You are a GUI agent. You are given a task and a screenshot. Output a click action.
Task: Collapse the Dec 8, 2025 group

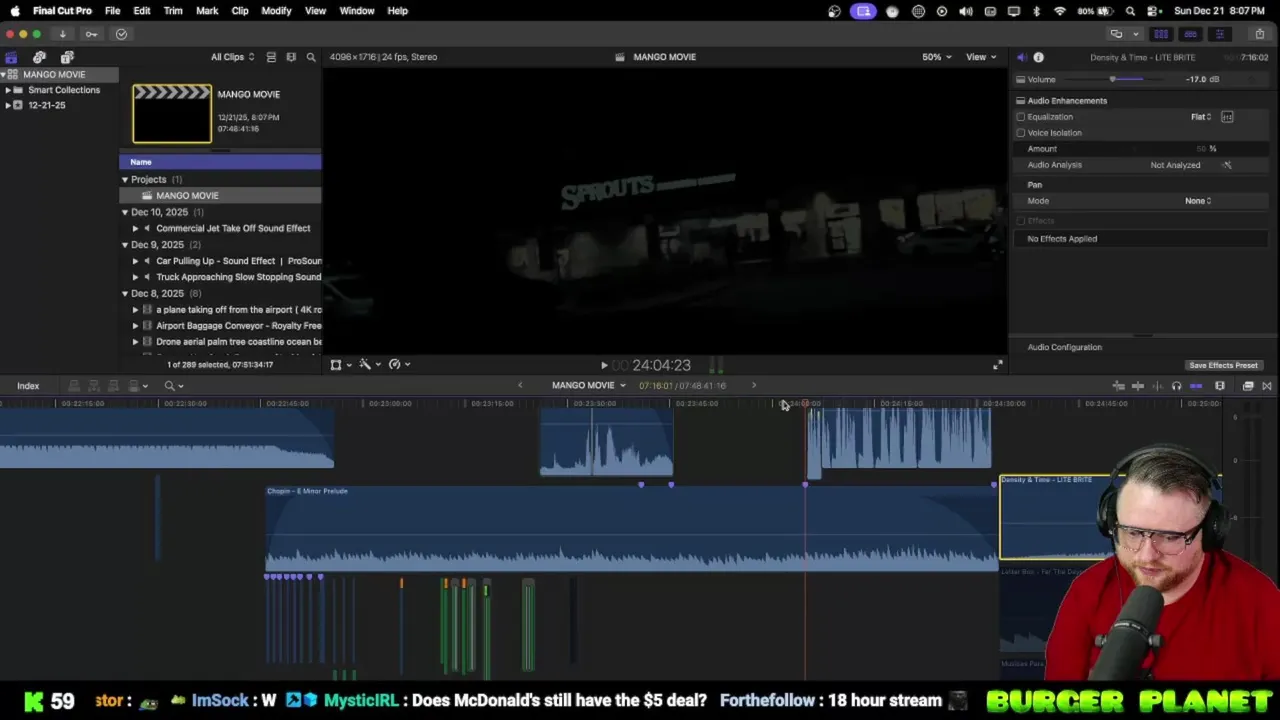(125, 293)
